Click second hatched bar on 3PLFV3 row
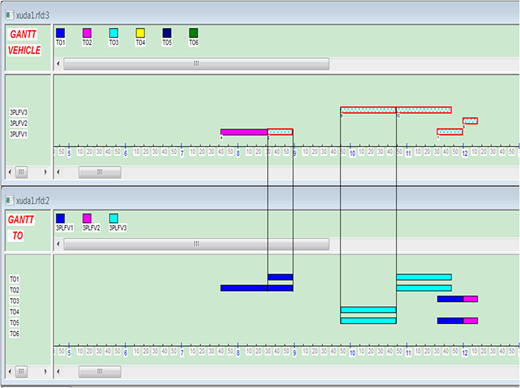The width and height of the screenshot is (520, 388). coord(424,110)
